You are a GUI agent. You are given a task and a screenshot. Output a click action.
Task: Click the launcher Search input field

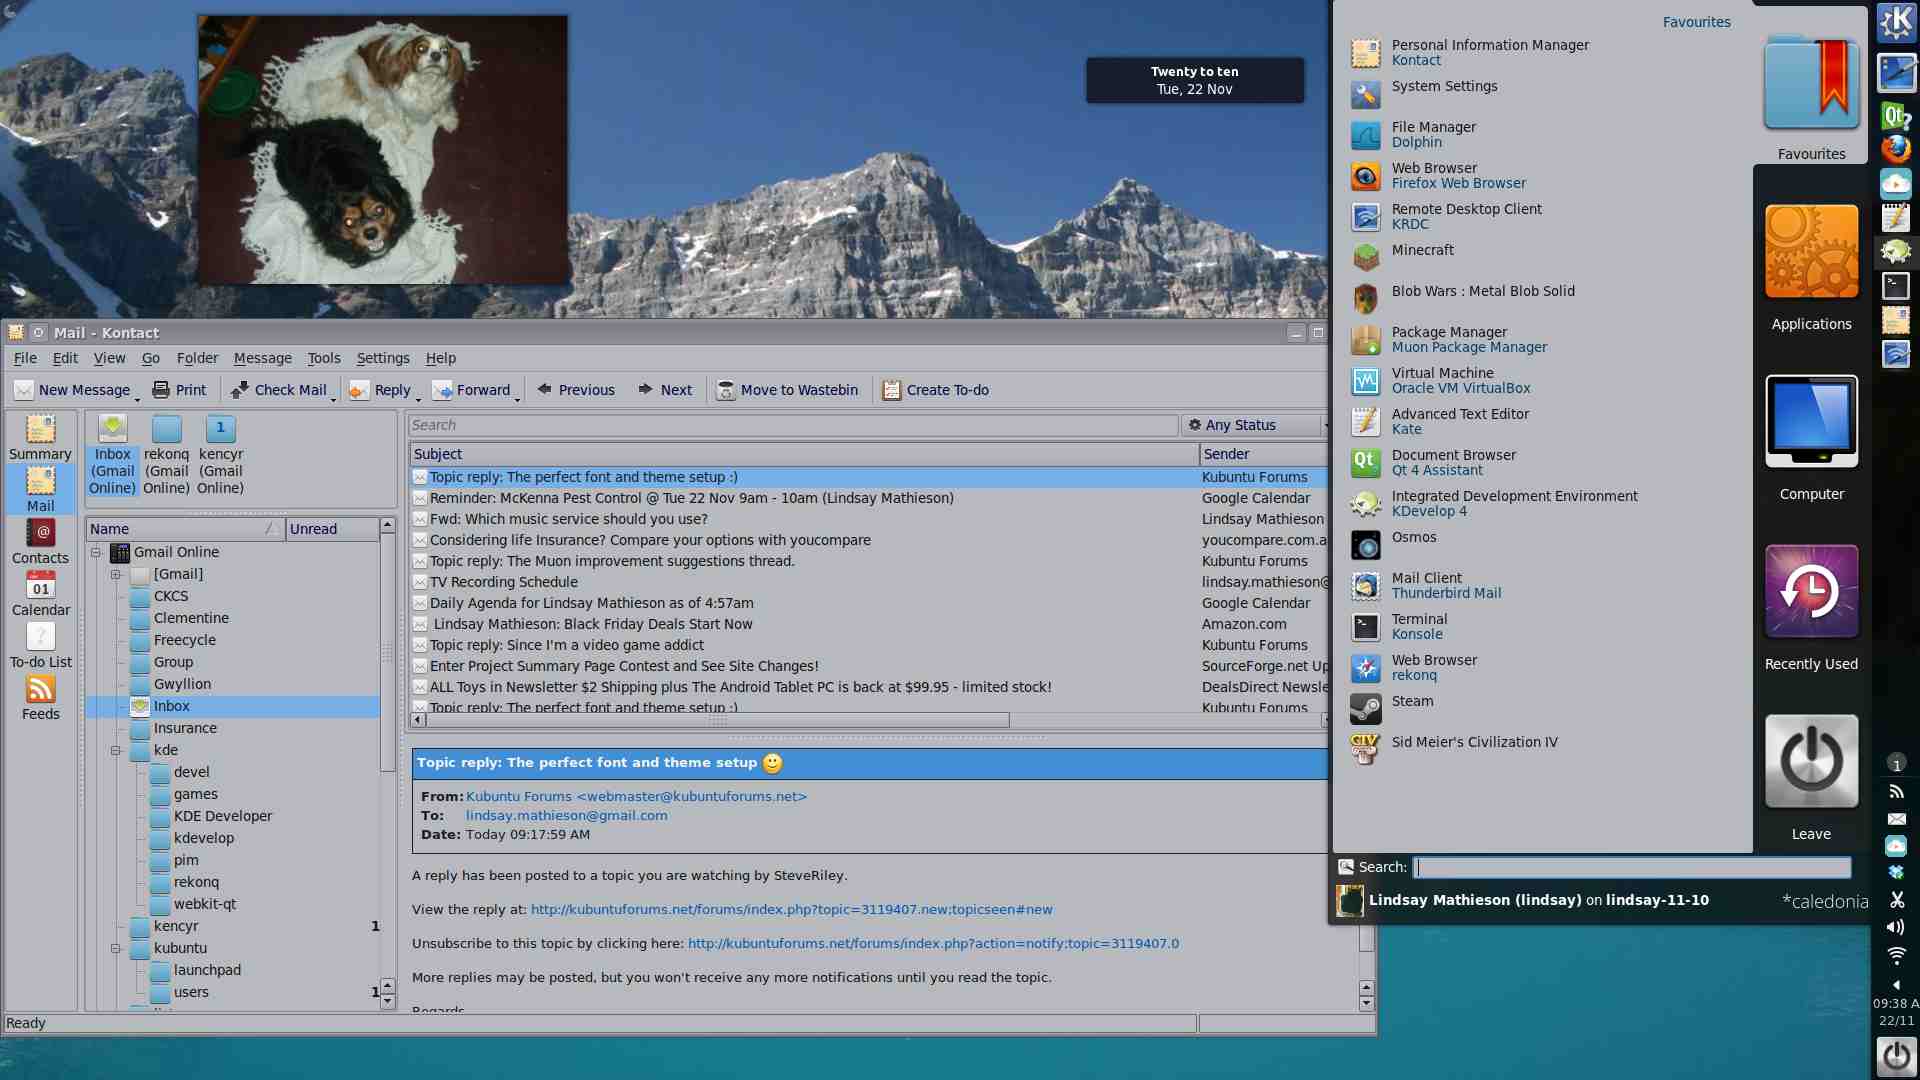(1632, 867)
